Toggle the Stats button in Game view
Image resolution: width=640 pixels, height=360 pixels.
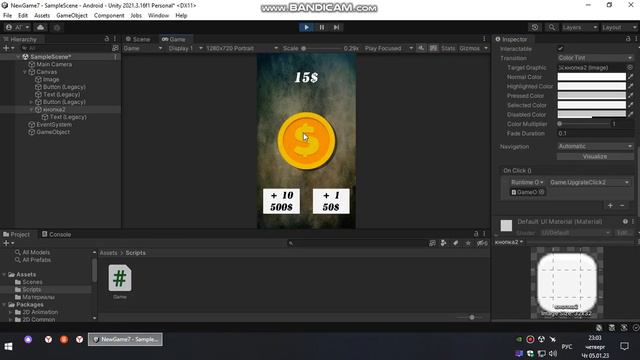448,48
